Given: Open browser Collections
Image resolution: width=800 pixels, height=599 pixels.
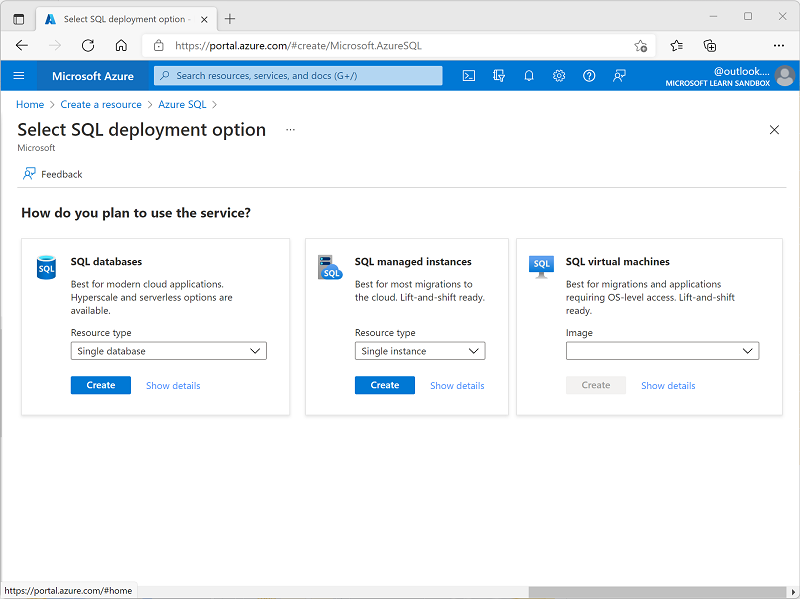Looking at the screenshot, I should pos(710,45).
